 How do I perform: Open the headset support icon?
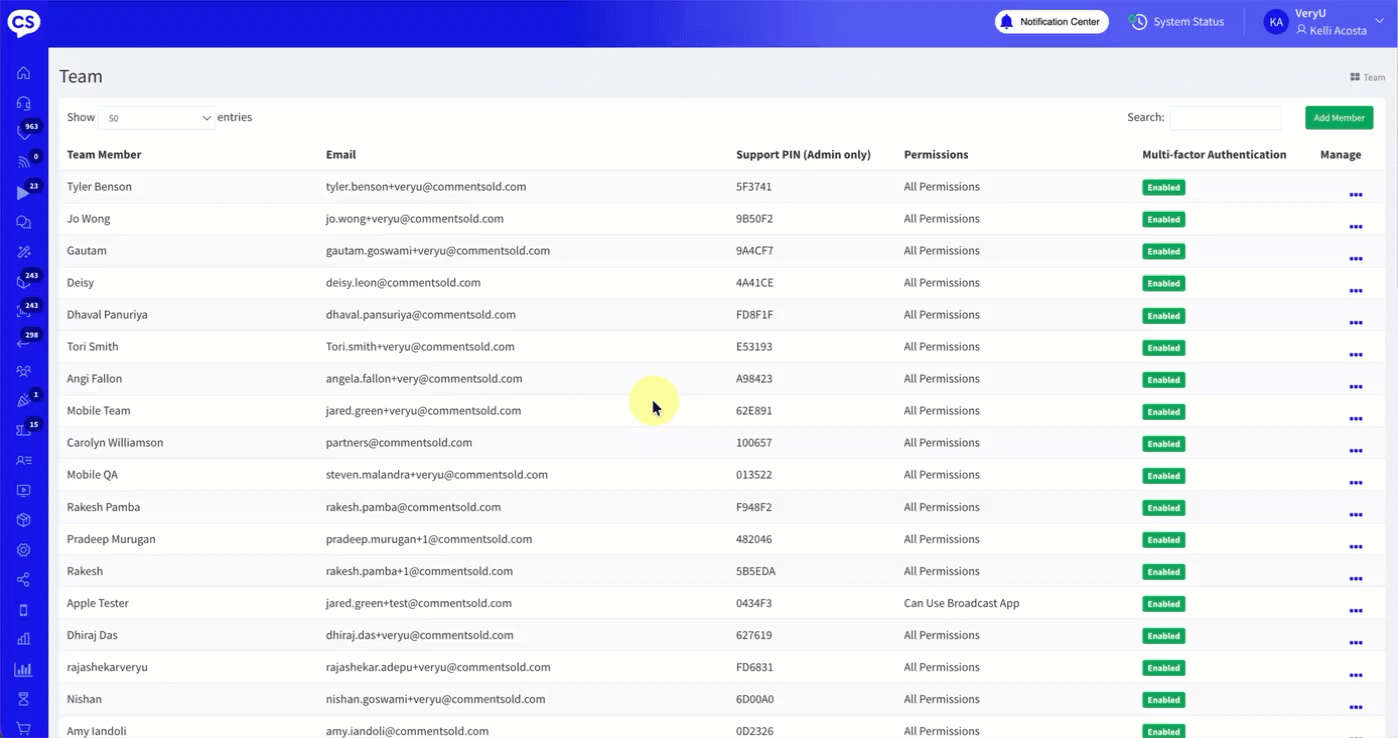click(23, 103)
